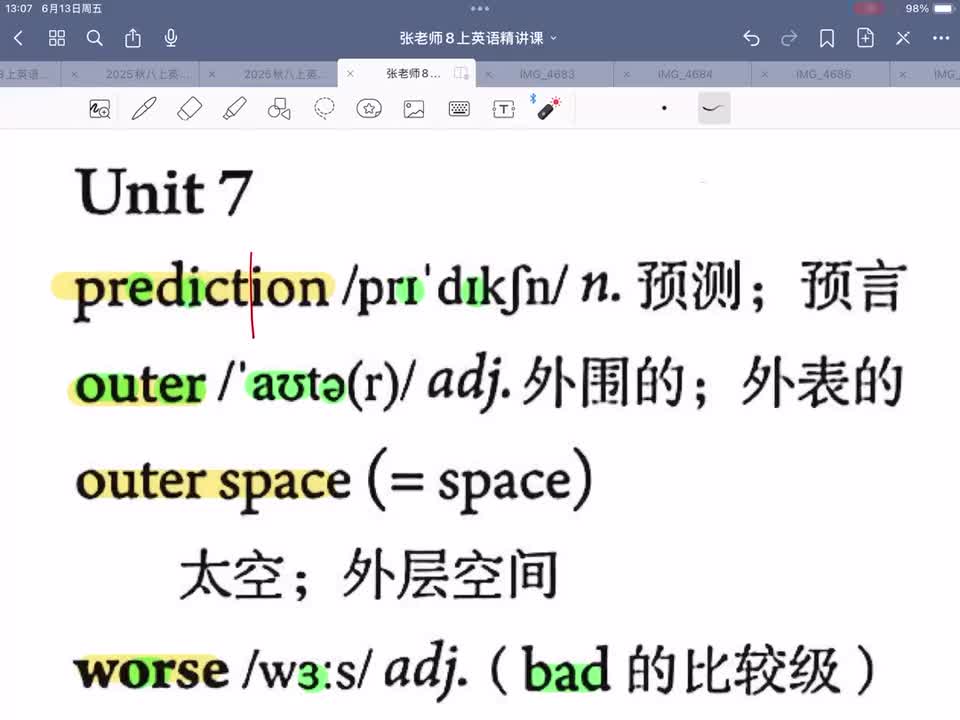
Task: Open split view icon on active tab
Action: click(461, 73)
